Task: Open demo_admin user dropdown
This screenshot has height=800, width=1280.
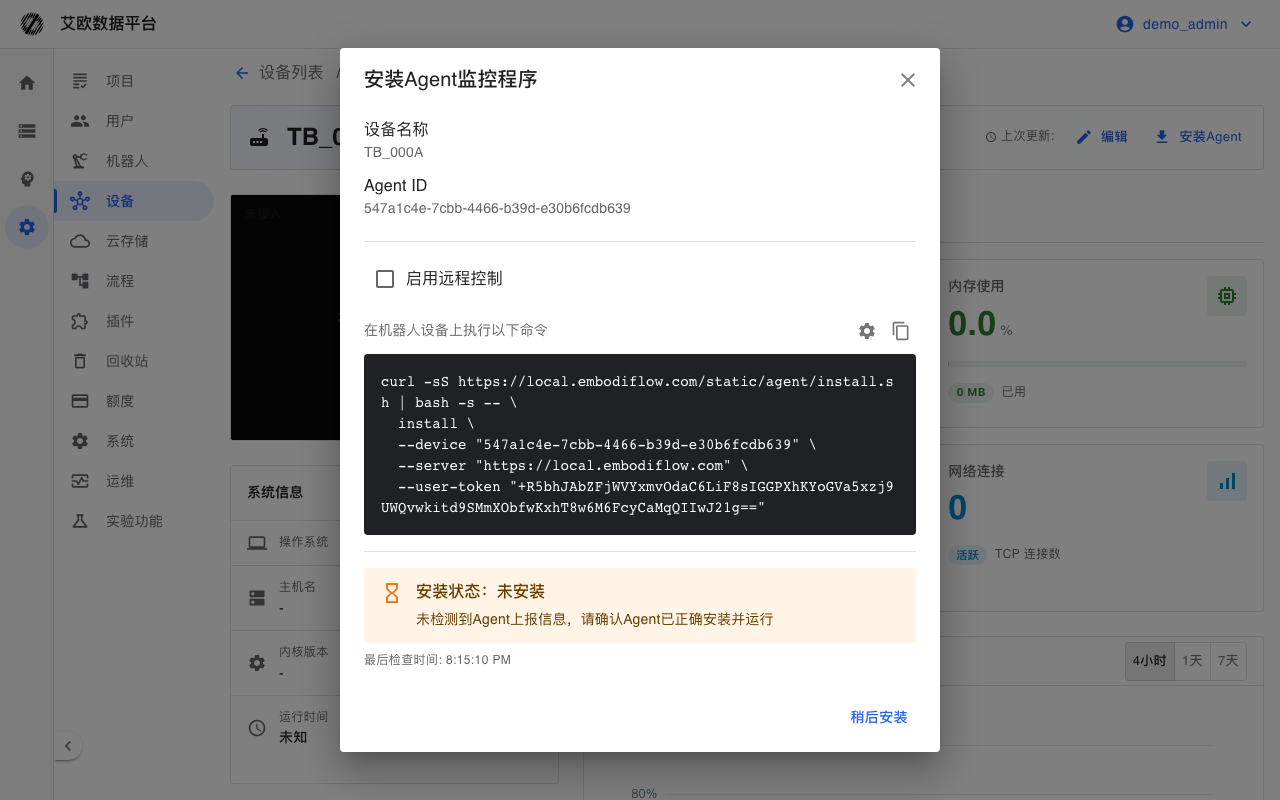Action: coord(1184,24)
